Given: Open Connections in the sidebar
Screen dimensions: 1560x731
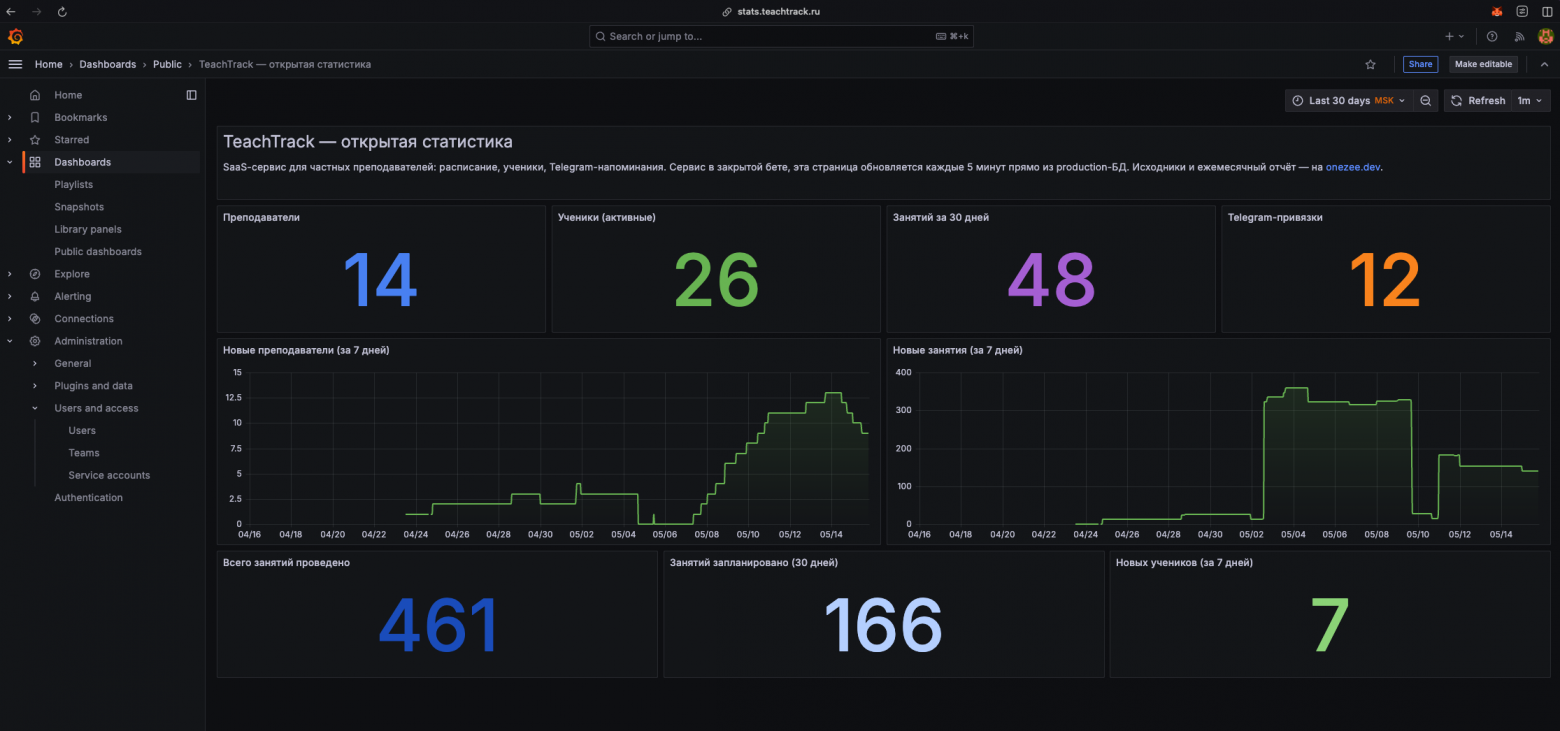Looking at the screenshot, I should click(84, 319).
